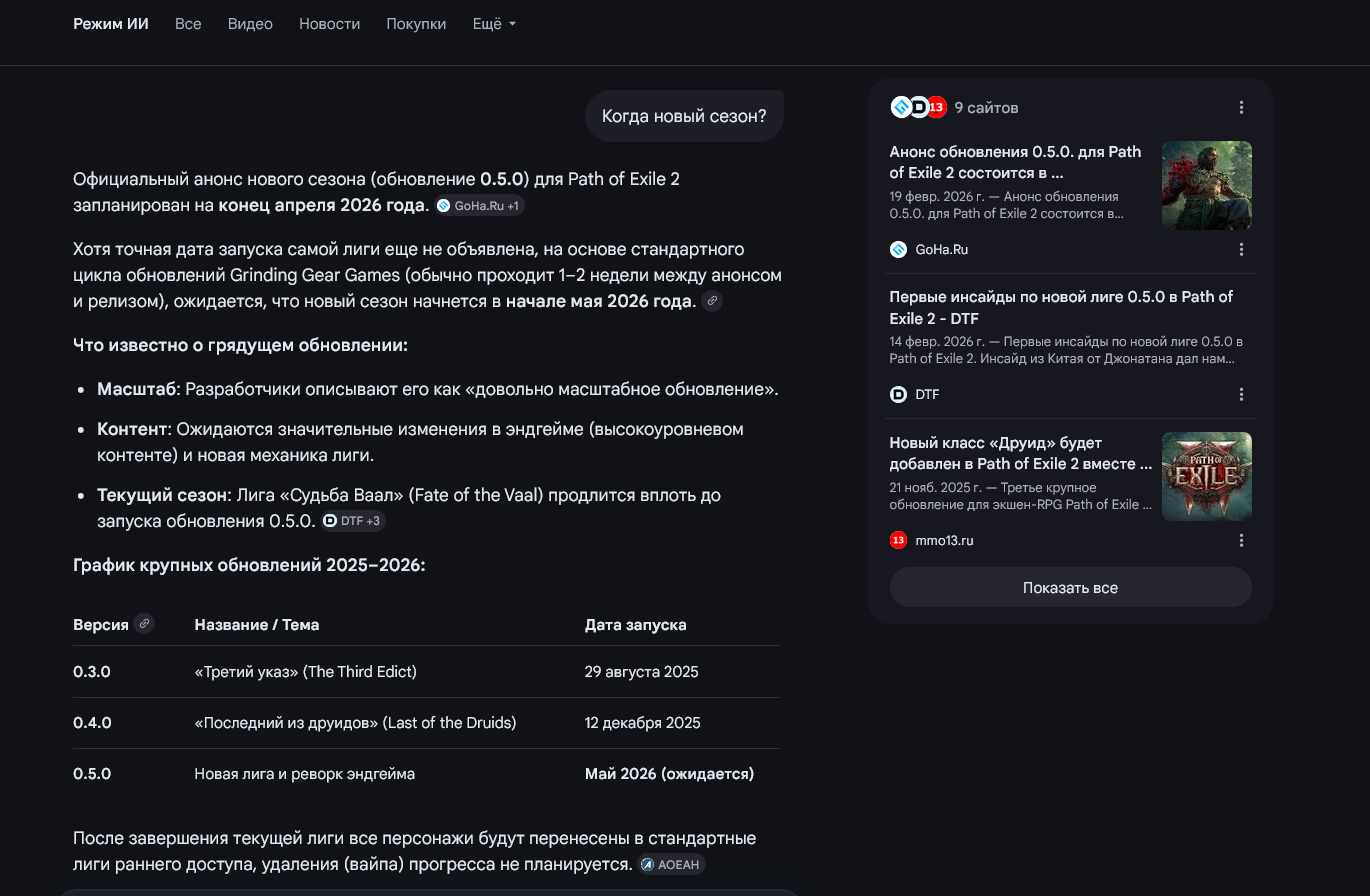Go to the «Видео» tab
The height and width of the screenshot is (896, 1370).
[x=250, y=24]
